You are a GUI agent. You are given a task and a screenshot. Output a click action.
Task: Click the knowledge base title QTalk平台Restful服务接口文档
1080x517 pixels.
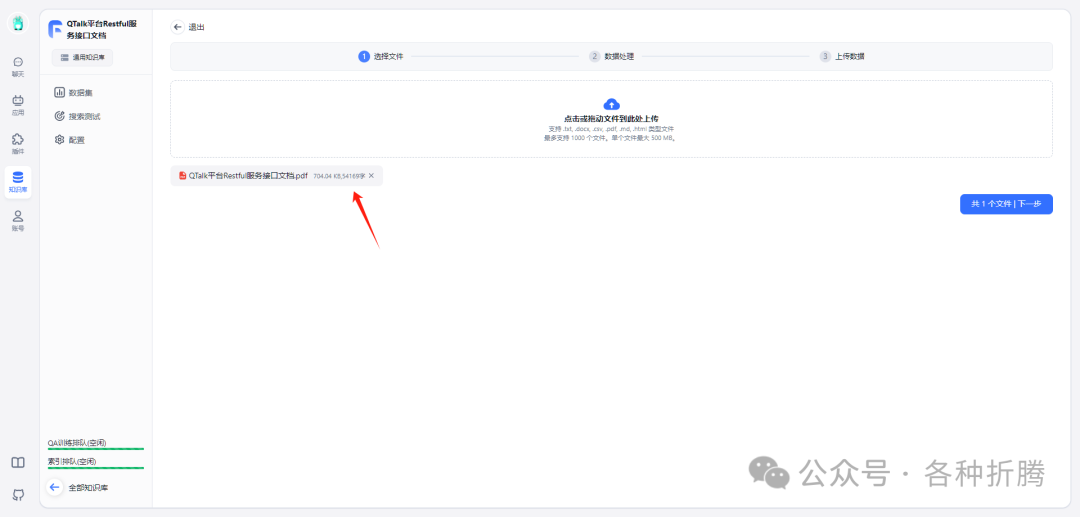pos(102,29)
